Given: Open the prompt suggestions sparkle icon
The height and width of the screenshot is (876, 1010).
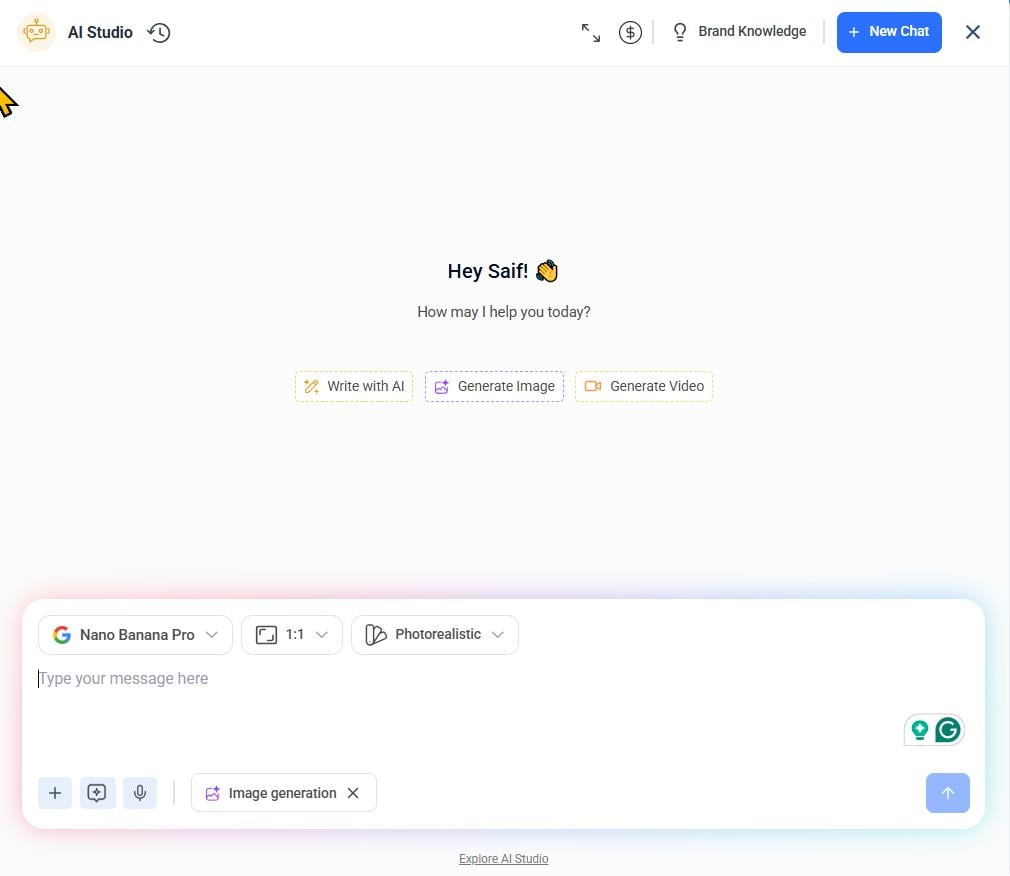Looking at the screenshot, I should click(x=97, y=792).
